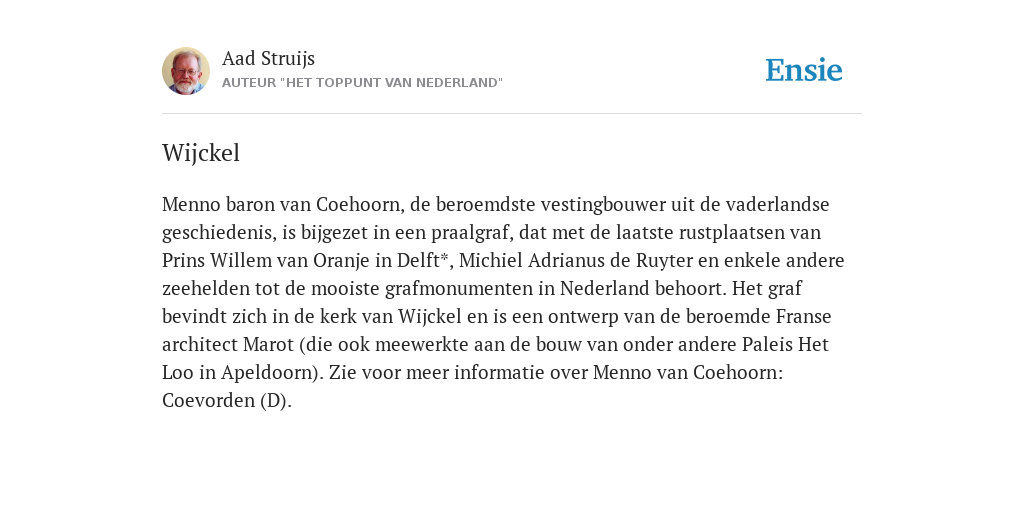Image resolution: width=1024 pixels, height=512 pixels.
Task: Click 'Michiel Adrianus de Ruyter' in the paragraph
Action: click(x=575, y=261)
